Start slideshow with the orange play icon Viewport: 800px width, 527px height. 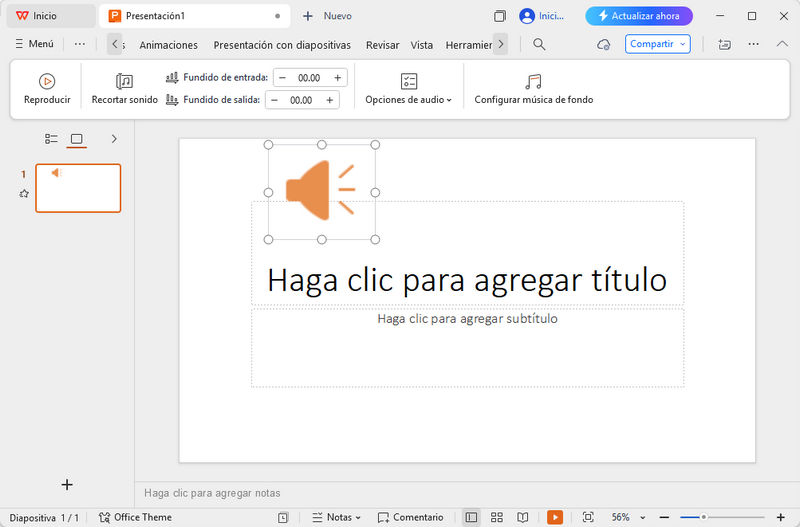tap(554, 517)
